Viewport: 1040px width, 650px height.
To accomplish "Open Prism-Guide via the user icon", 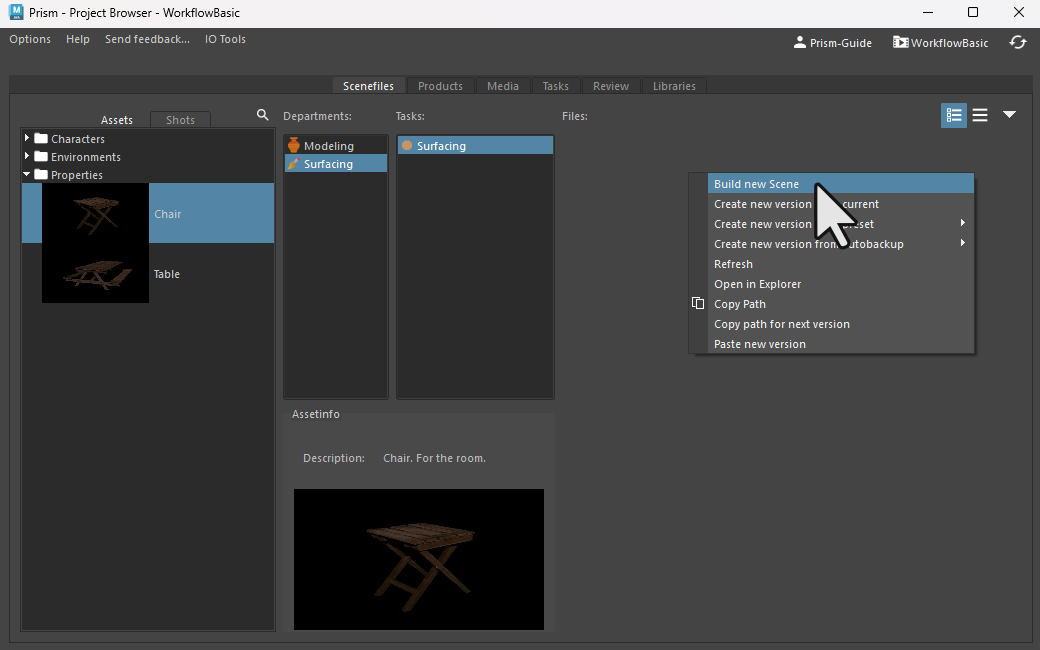I will pyautogui.click(x=799, y=42).
